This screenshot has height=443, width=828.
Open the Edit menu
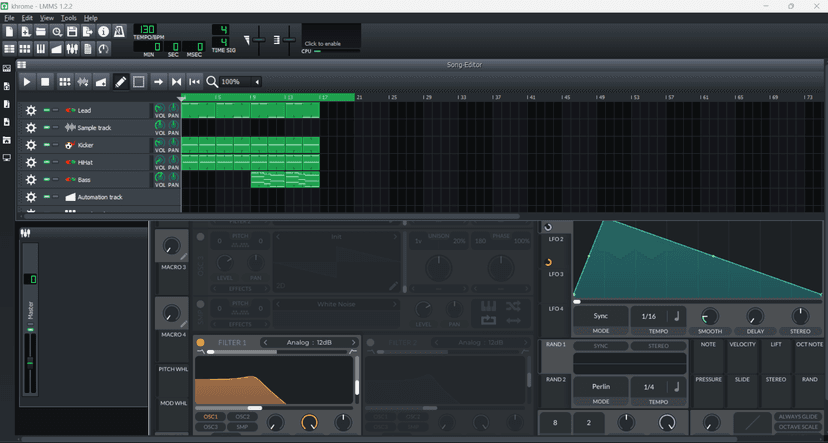tap(27, 18)
